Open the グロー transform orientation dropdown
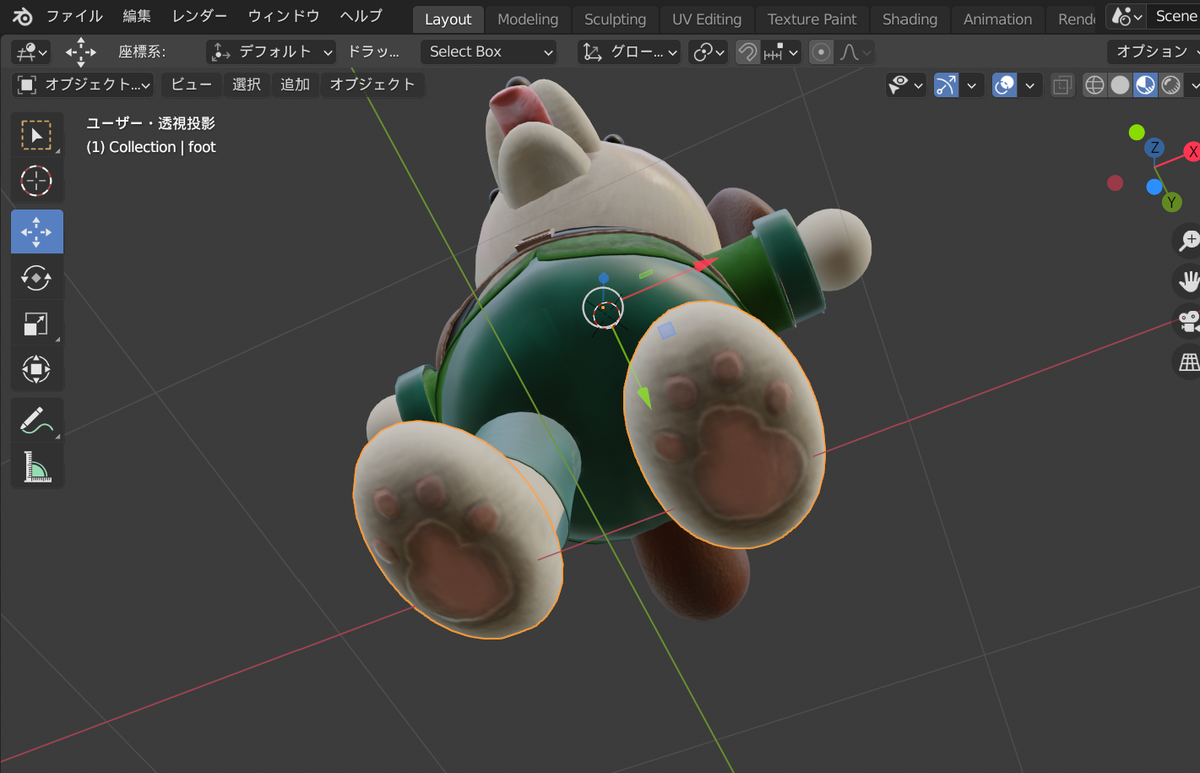Viewport: 1200px width, 773px height. coord(630,52)
